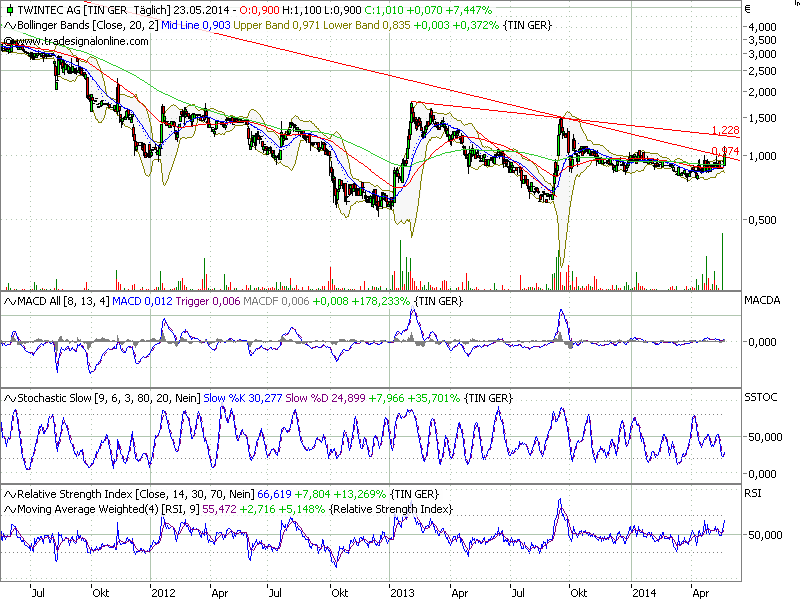
Task: Click the 0,500 price axis label
Action: tap(762, 220)
